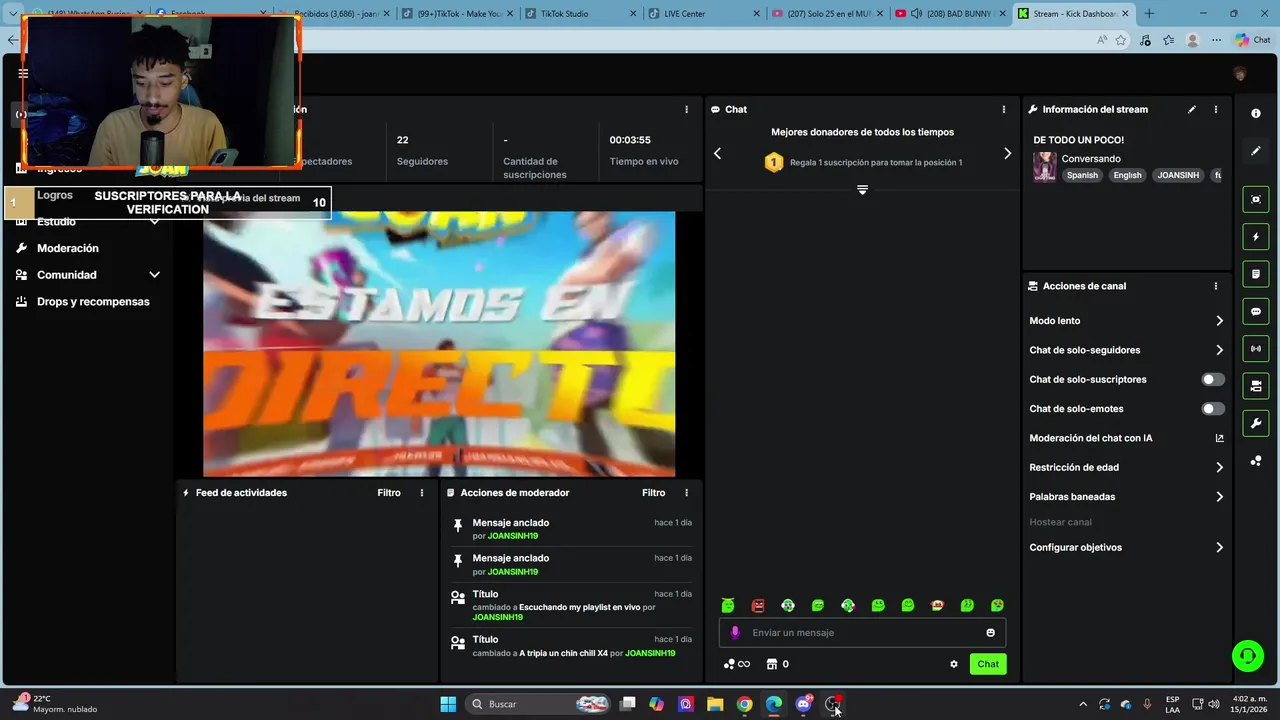Open three-dot menu of Acciones de moderador

(686, 493)
